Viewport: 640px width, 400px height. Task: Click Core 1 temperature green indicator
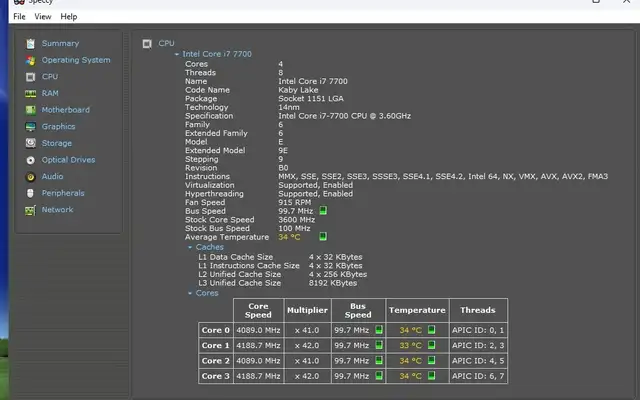(x=431, y=345)
